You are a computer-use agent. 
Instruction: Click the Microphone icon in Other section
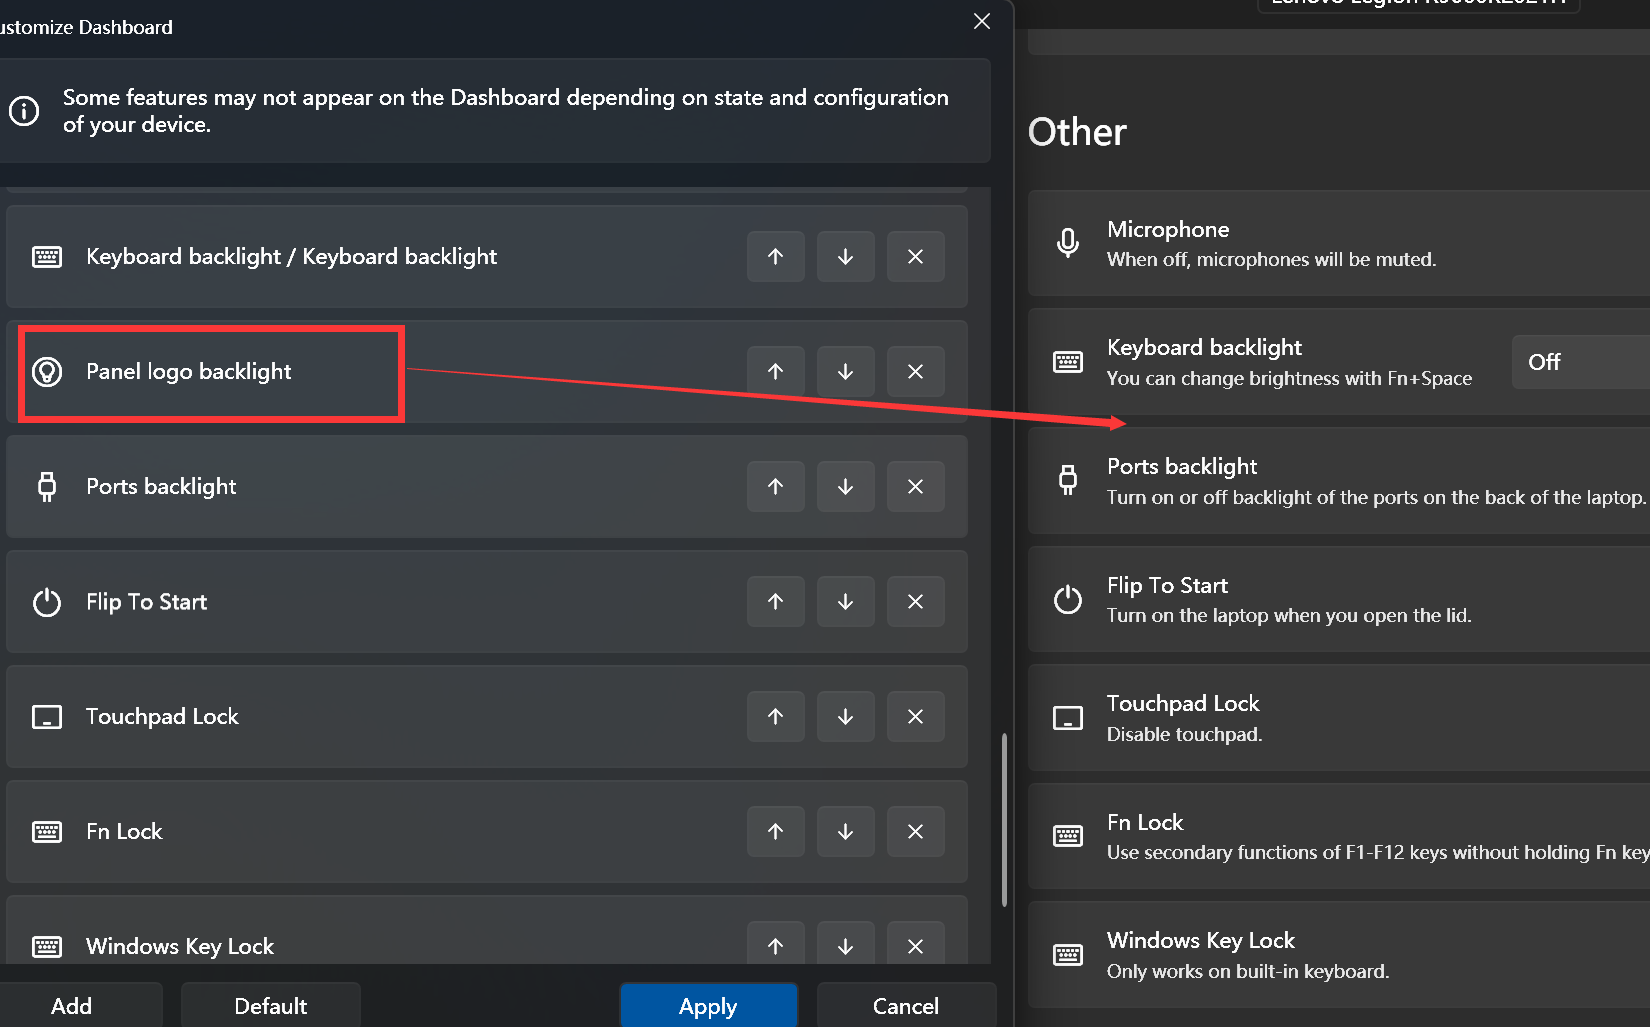(x=1067, y=242)
